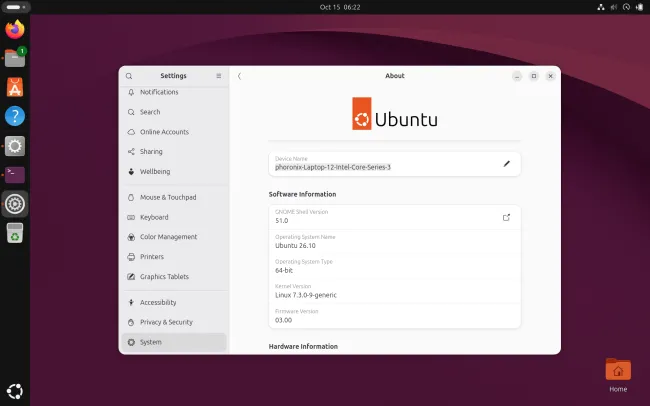Click the active Settings icon in dock
The image size is (650, 406).
(x=15, y=204)
